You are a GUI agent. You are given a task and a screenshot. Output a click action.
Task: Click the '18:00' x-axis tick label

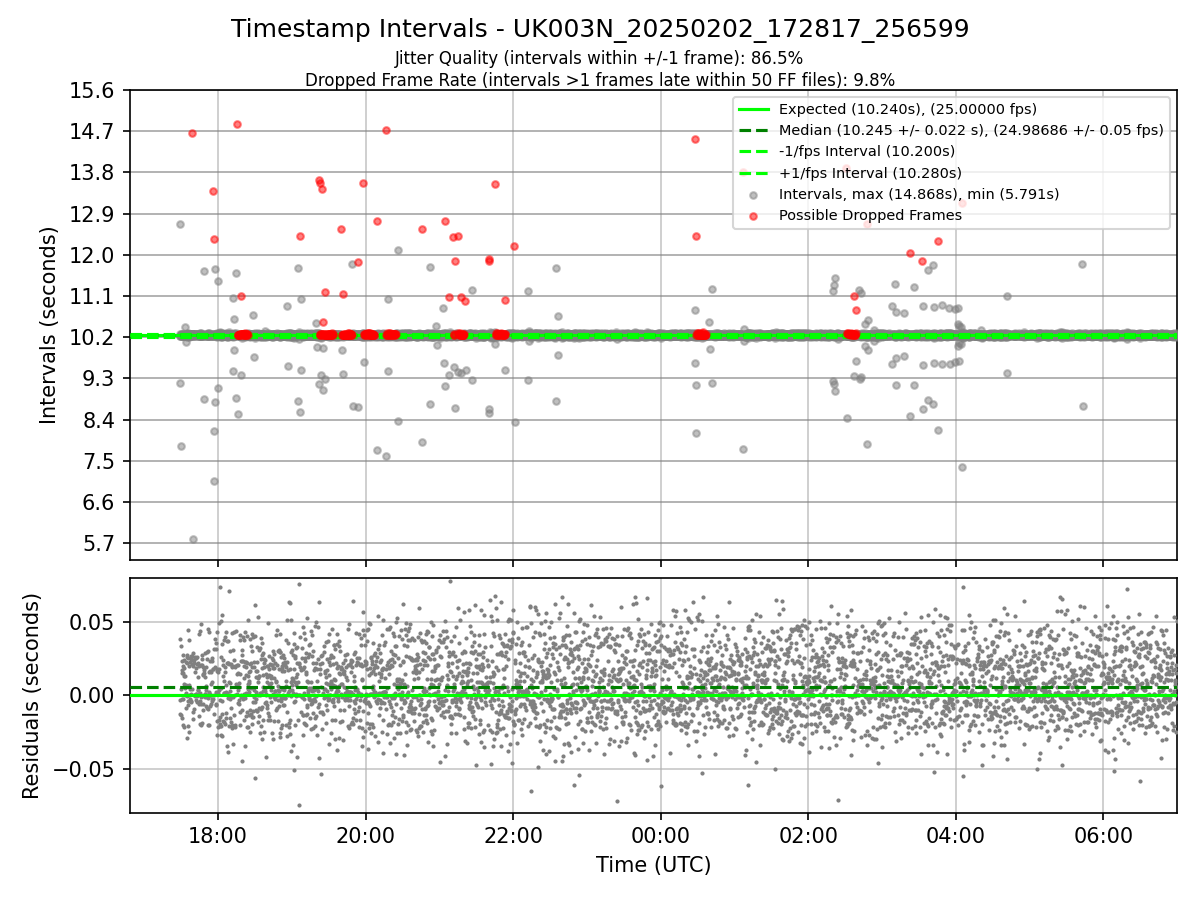tap(218, 835)
